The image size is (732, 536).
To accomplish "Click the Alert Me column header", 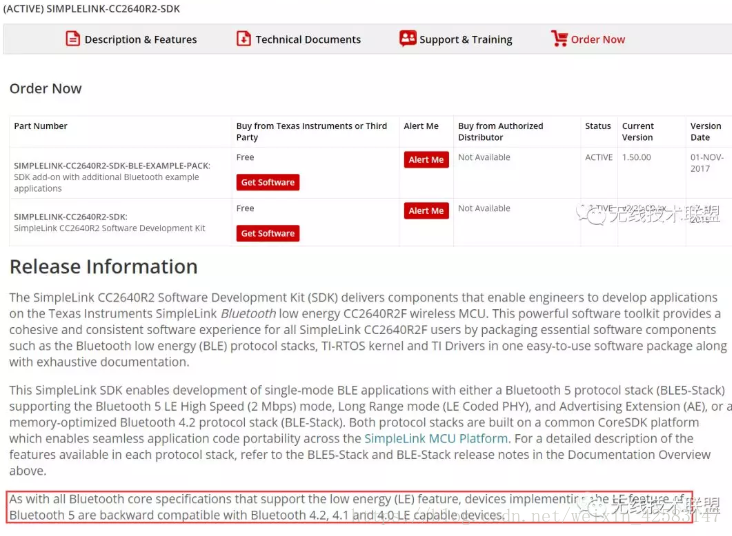I will [421, 126].
